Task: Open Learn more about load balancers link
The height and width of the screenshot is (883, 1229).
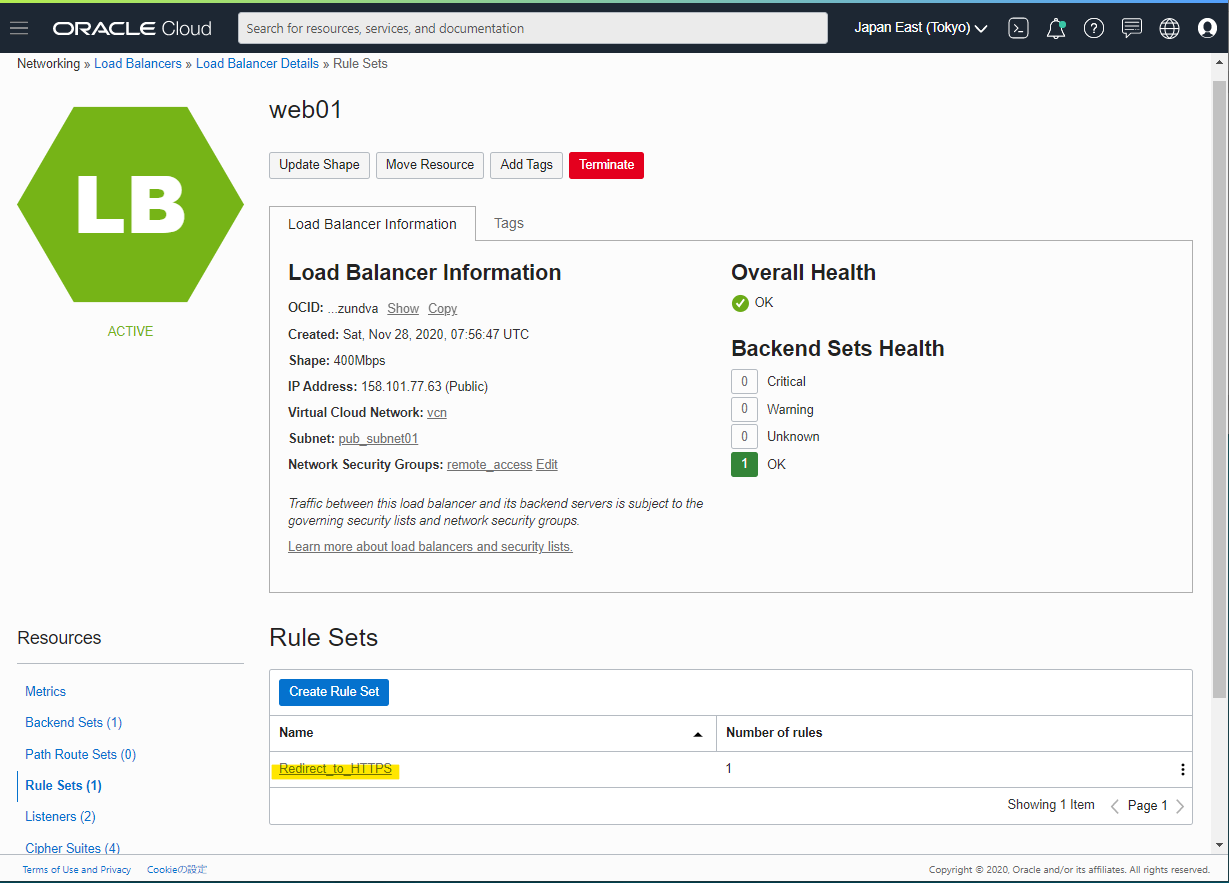Action: point(430,547)
